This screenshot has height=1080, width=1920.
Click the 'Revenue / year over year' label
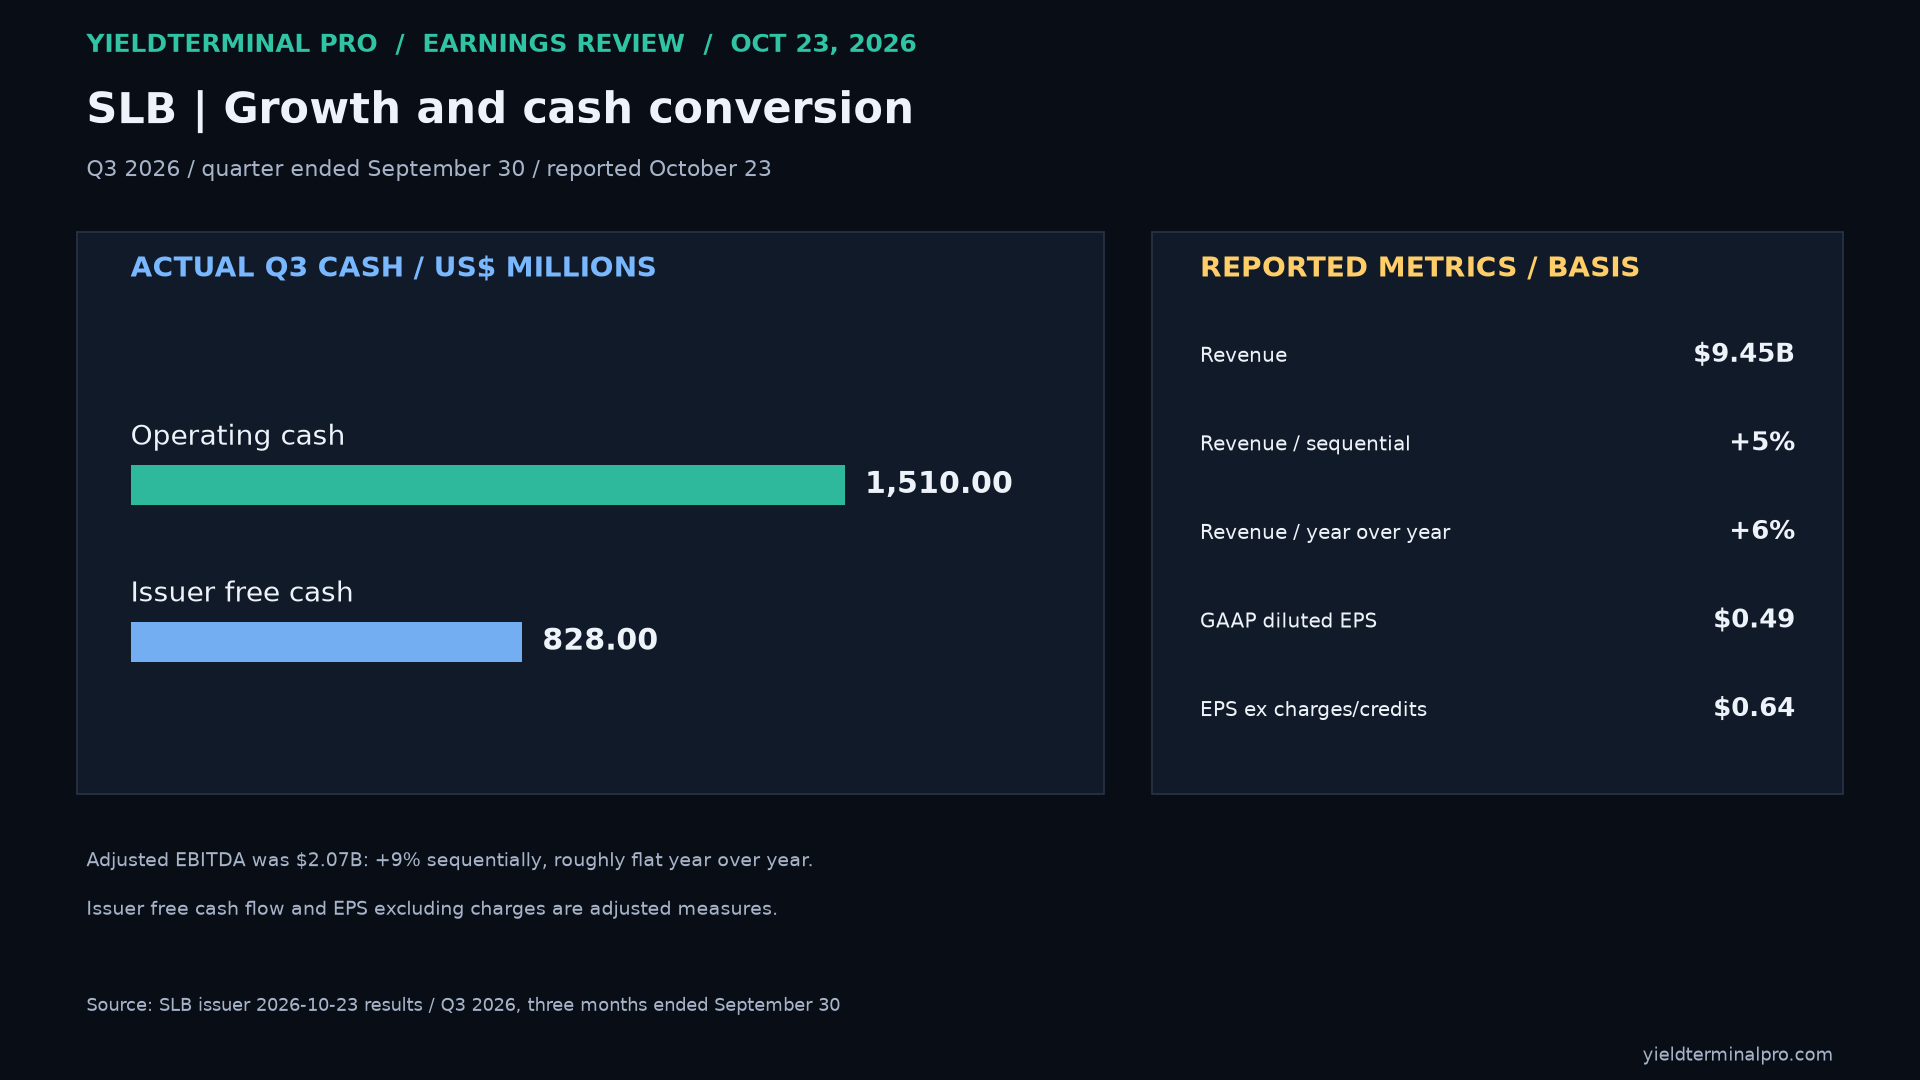click(x=1325, y=532)
